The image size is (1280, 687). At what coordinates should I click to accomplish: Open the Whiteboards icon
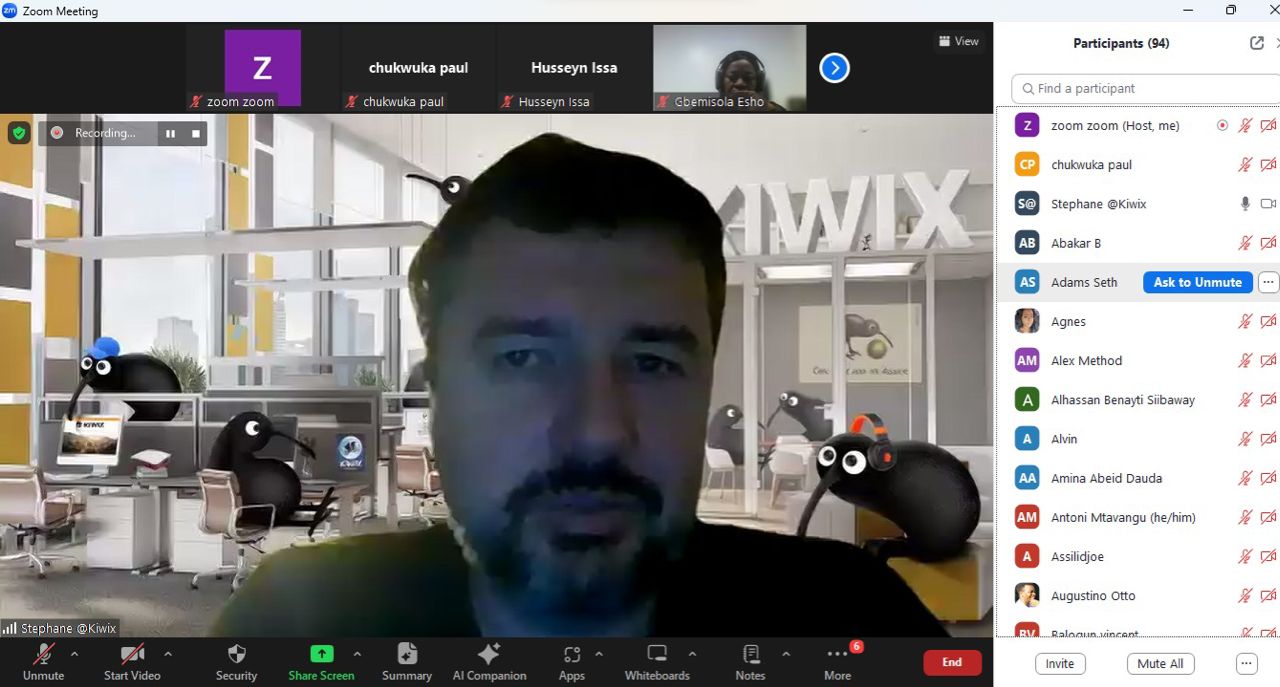click(x=657, y=654)
